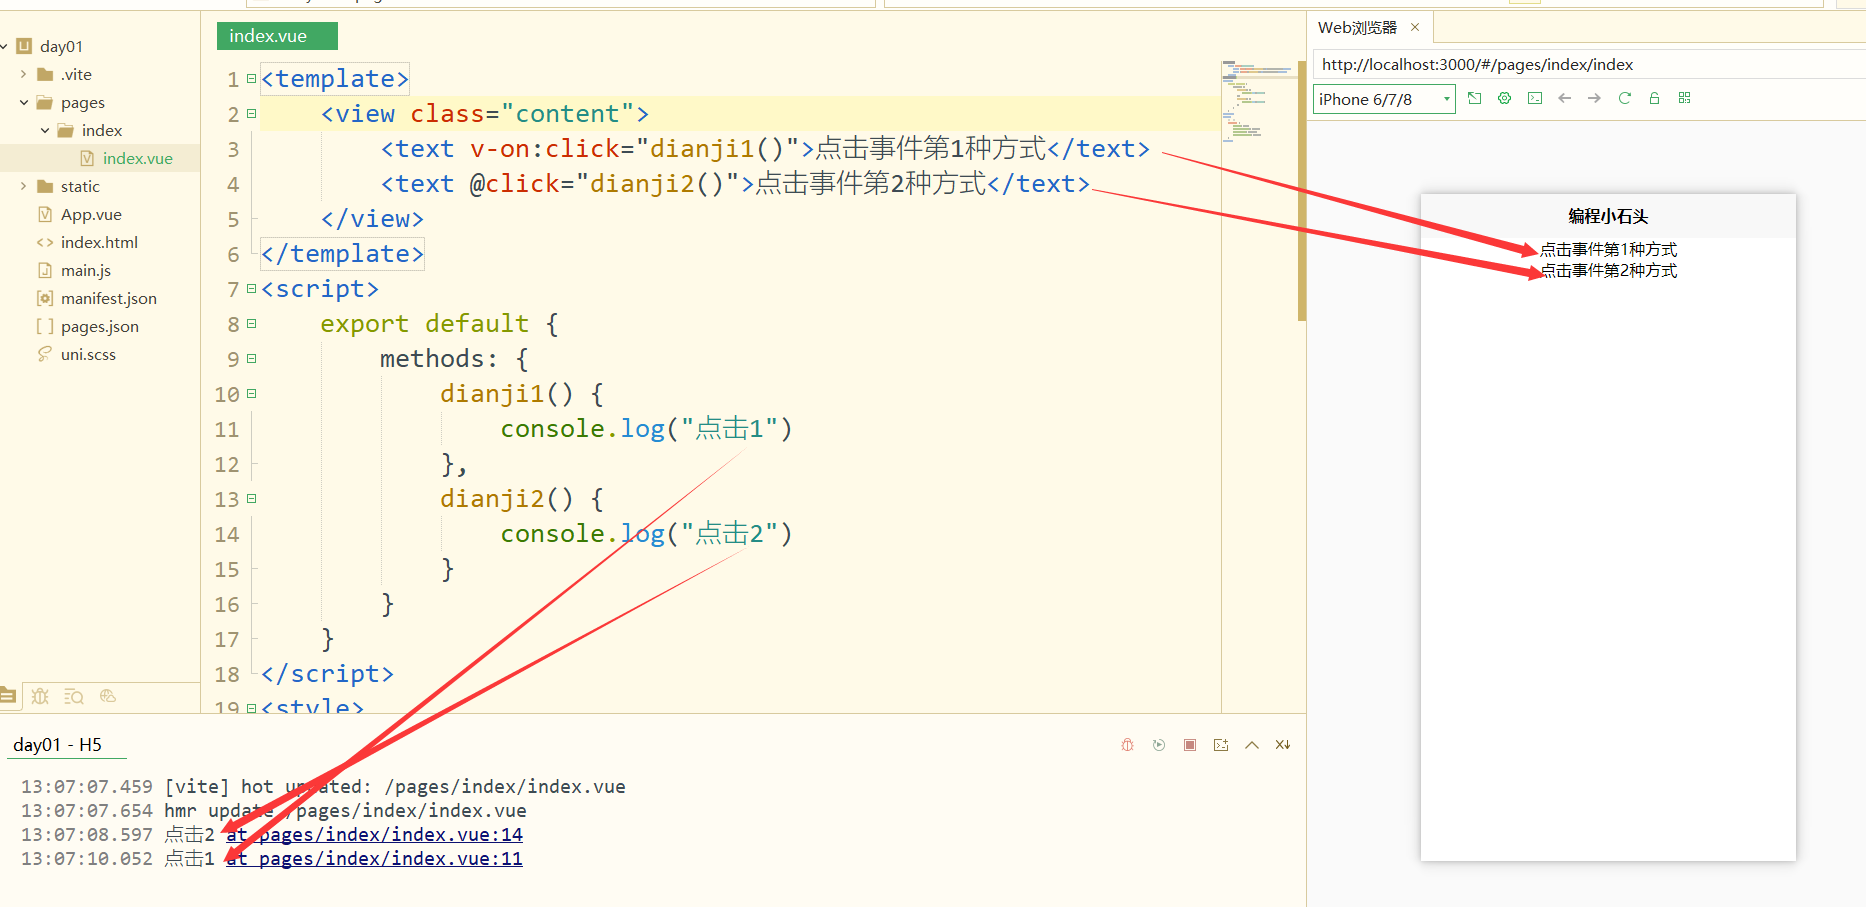Click 点击事件第1种方式 in the phone preview

click(x=1609, y=250)
